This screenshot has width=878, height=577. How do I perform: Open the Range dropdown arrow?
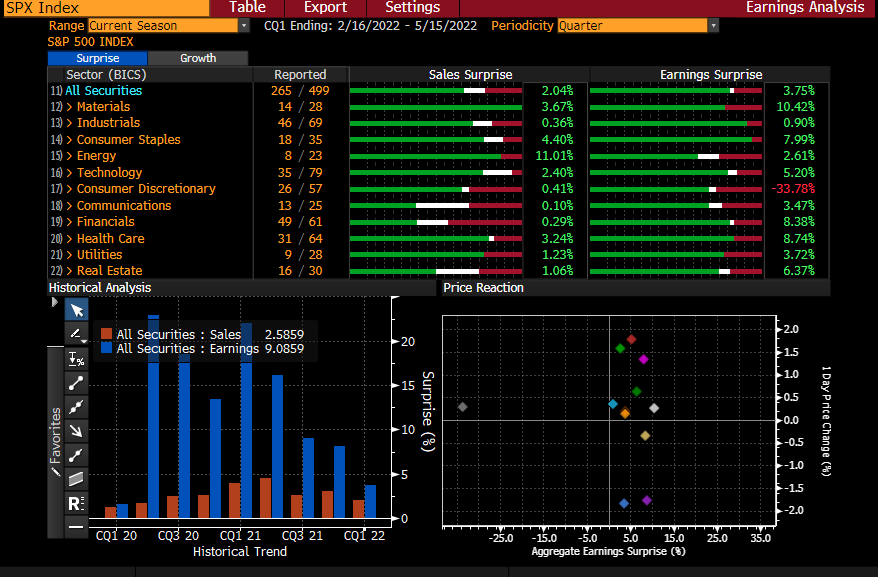coord(244,26)
